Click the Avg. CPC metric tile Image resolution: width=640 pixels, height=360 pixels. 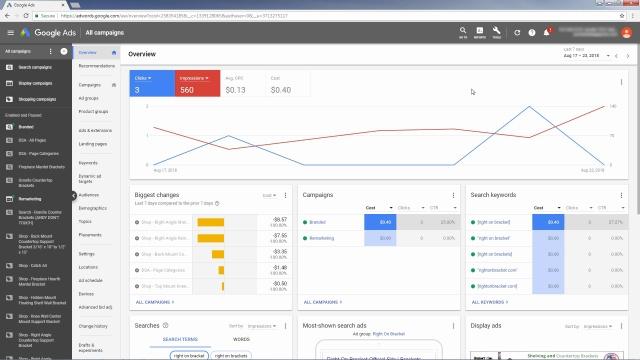click(242, 84)
